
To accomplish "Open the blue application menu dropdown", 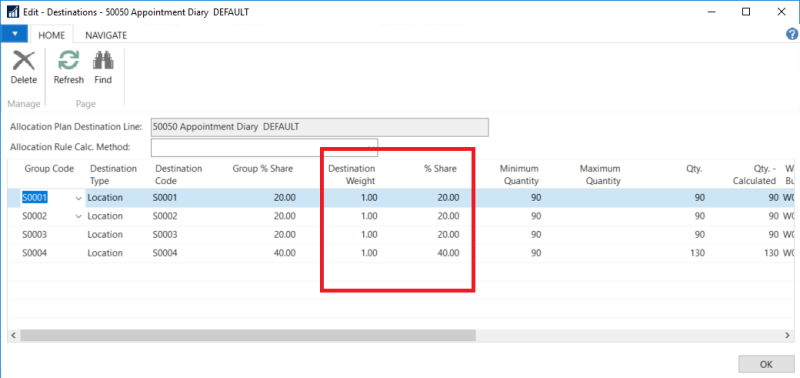I will click(x=14, y=34).
